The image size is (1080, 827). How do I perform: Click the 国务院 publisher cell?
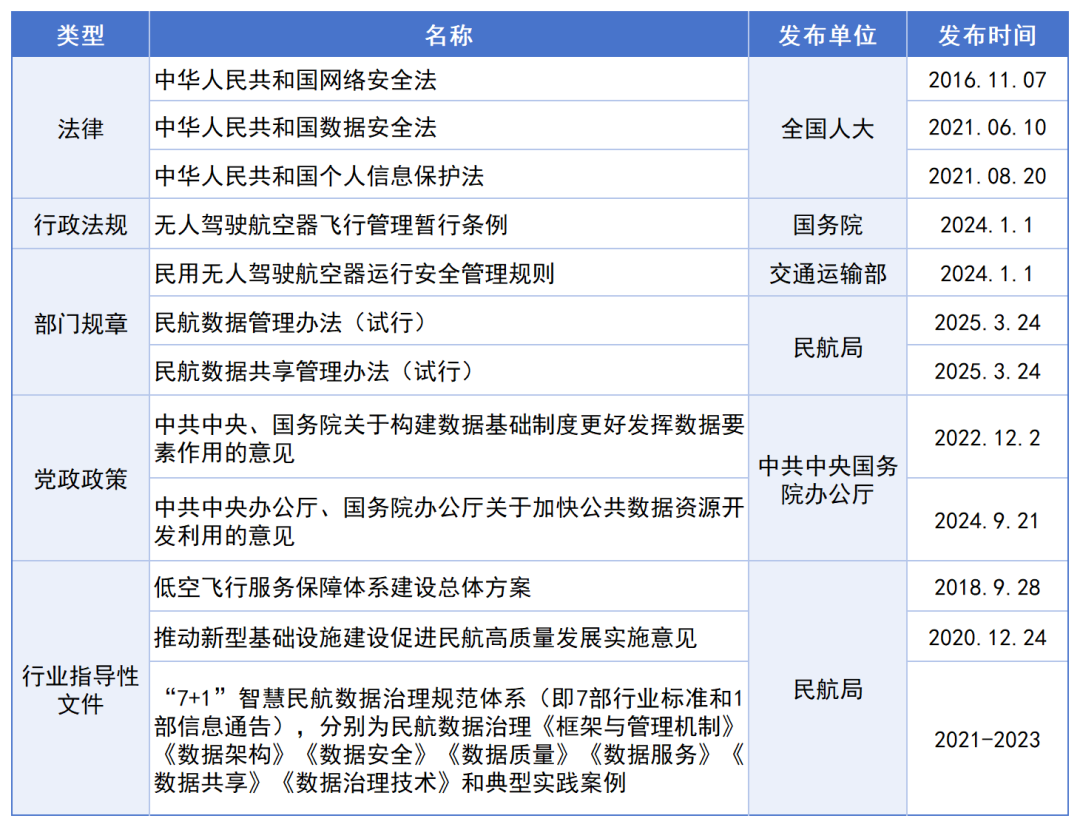tap(827, 224)
